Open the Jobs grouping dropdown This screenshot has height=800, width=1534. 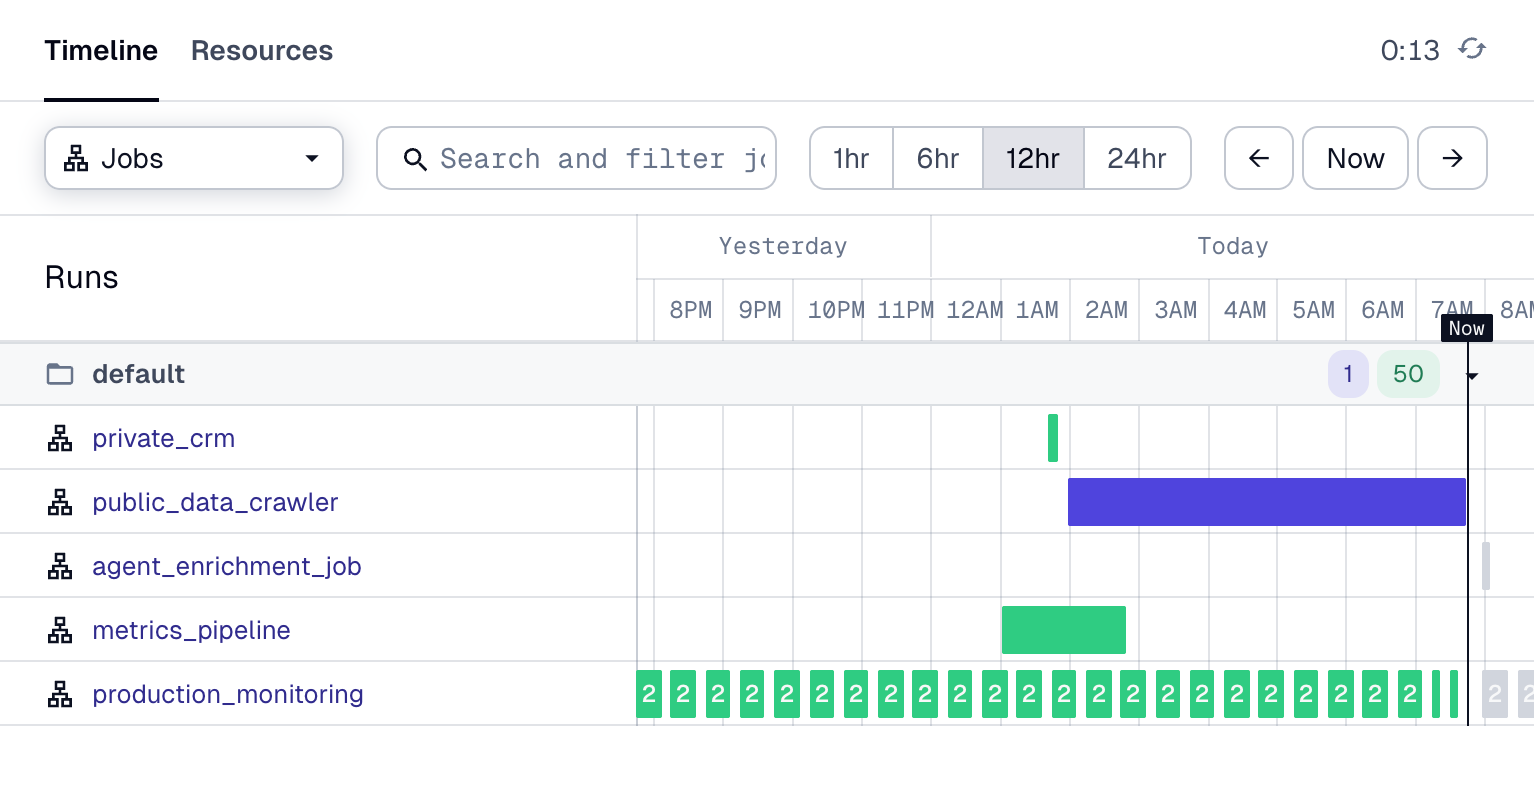coord(194,158)
